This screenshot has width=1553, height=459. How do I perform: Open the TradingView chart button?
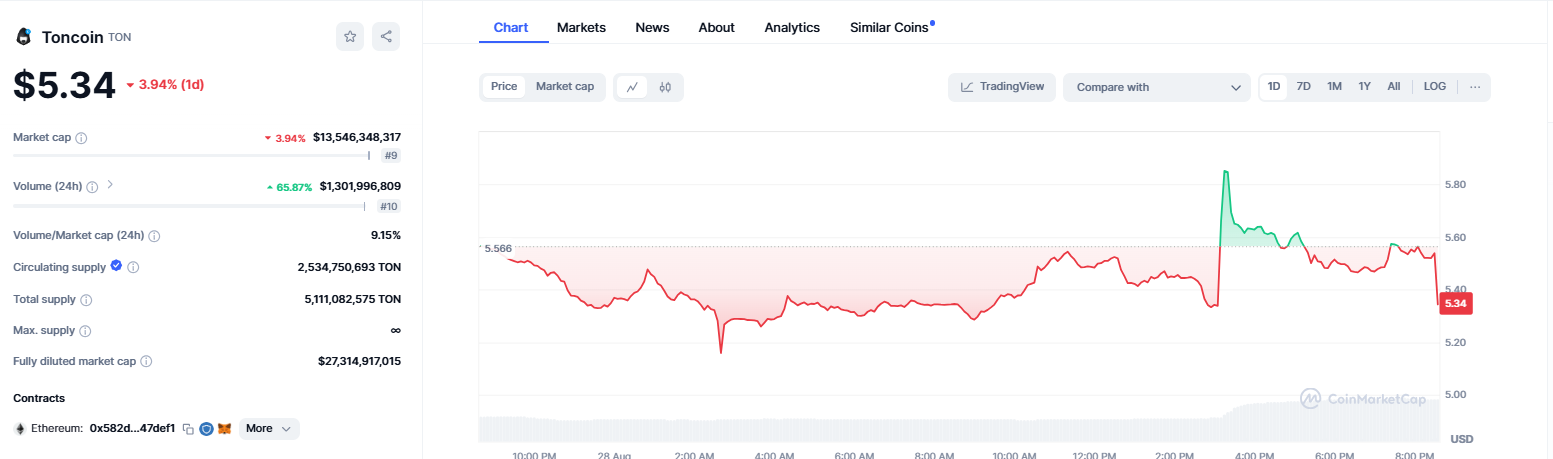tap(1002, 87)
